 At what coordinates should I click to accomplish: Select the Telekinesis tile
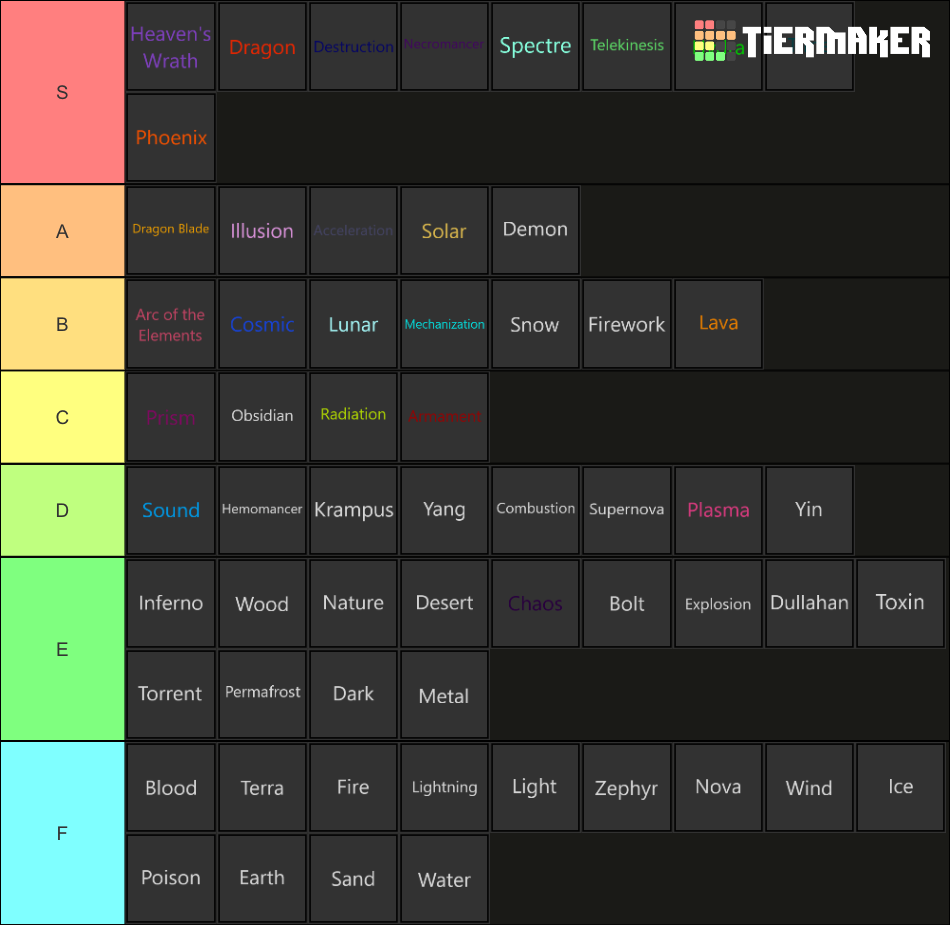pyautogui.click(x=626, y=46)
